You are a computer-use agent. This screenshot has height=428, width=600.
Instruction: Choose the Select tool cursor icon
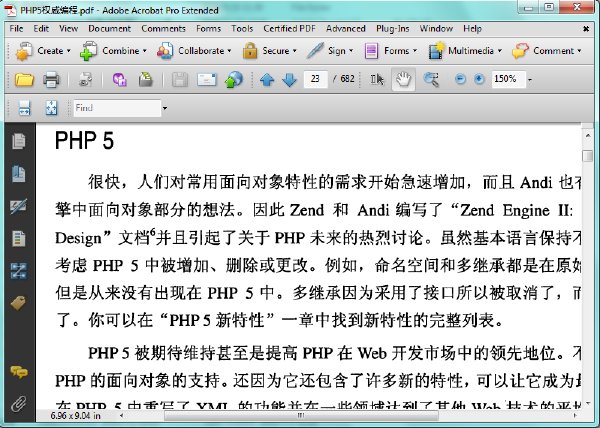377,80
